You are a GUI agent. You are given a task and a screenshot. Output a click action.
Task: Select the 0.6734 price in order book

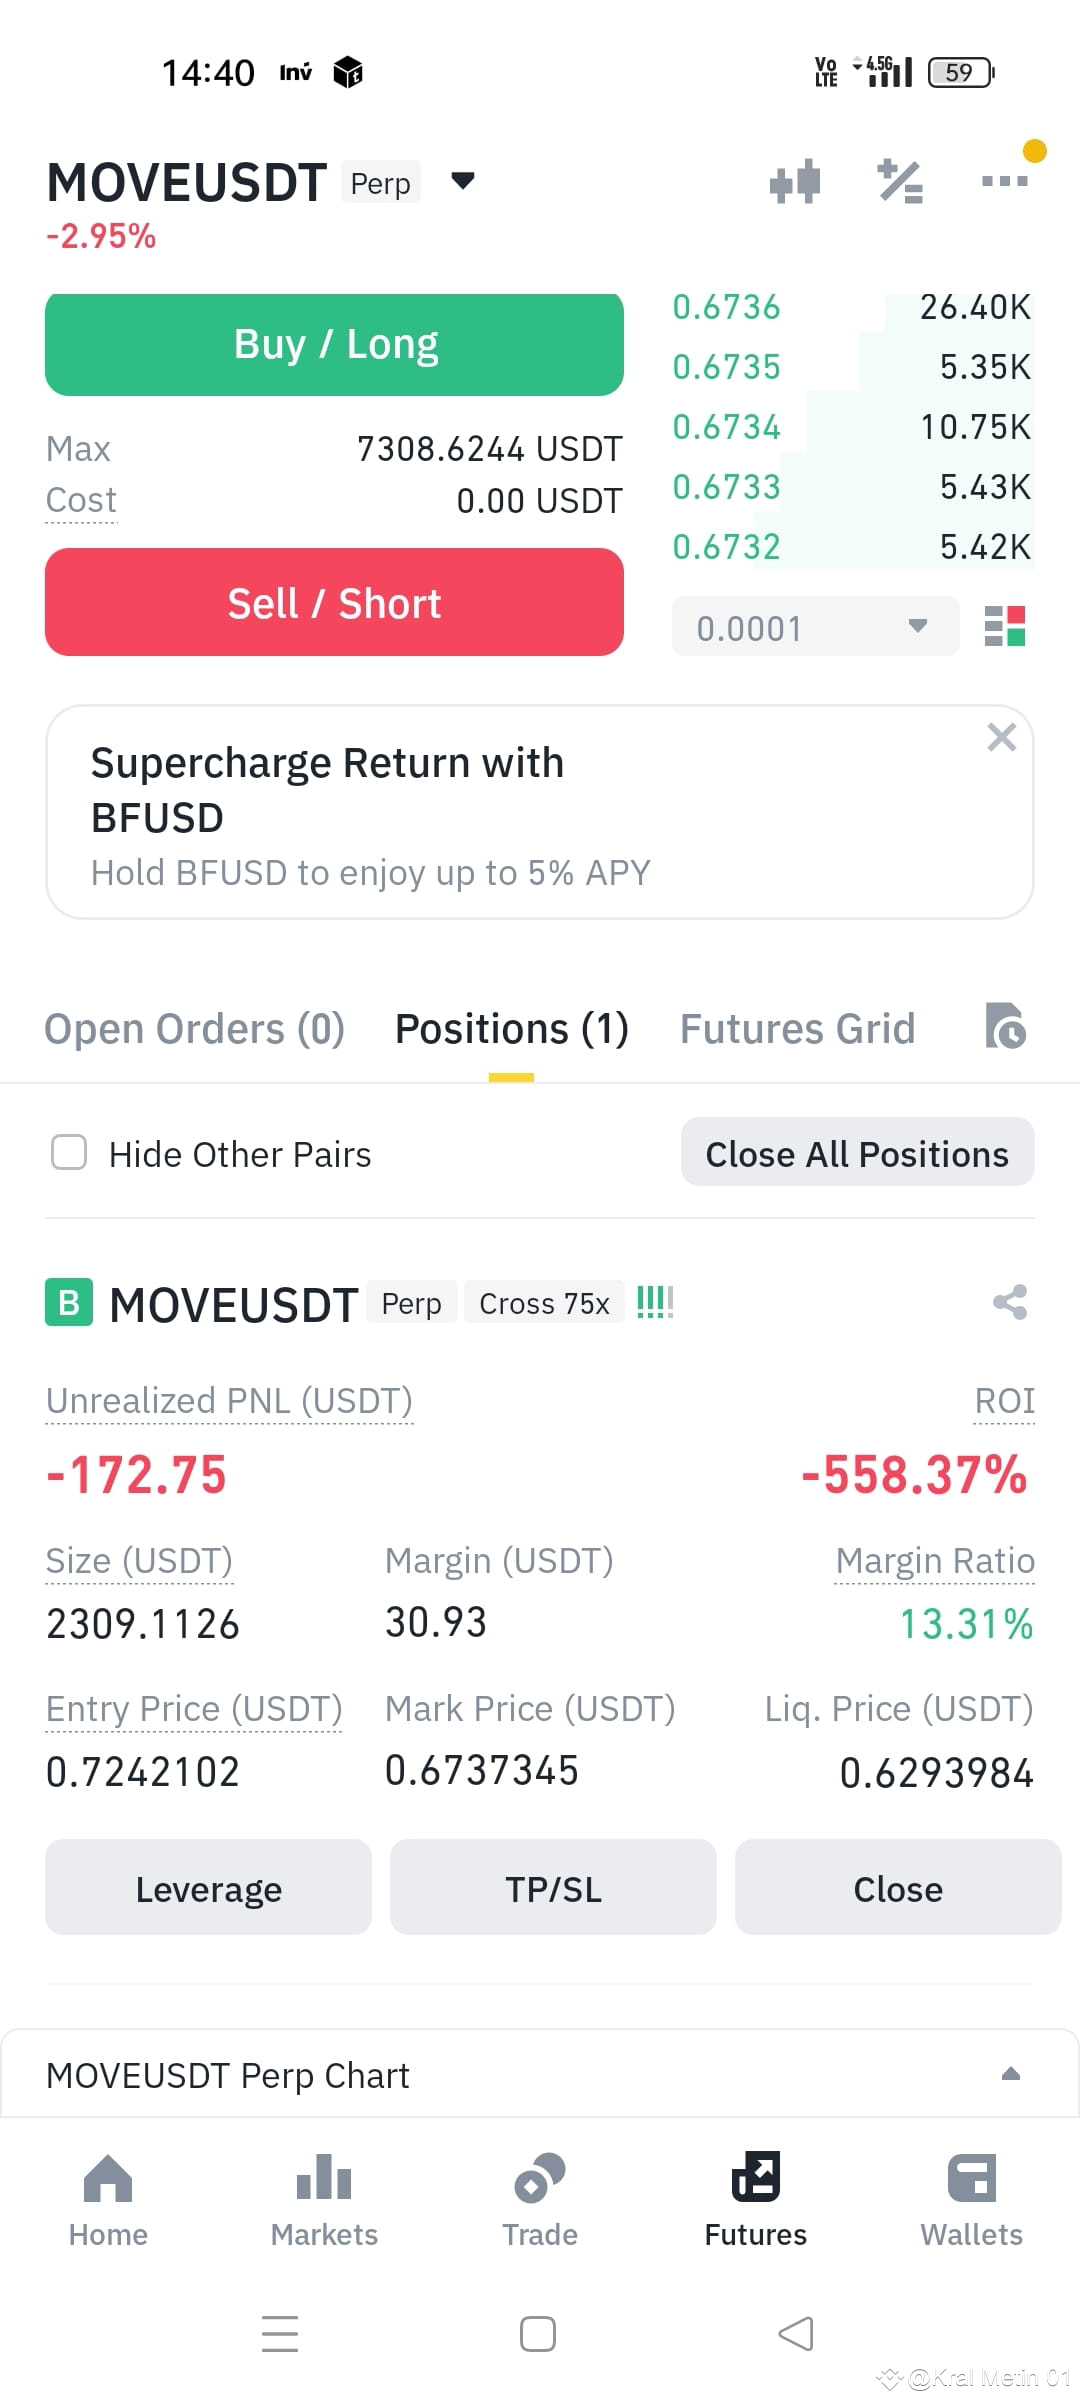726,427
